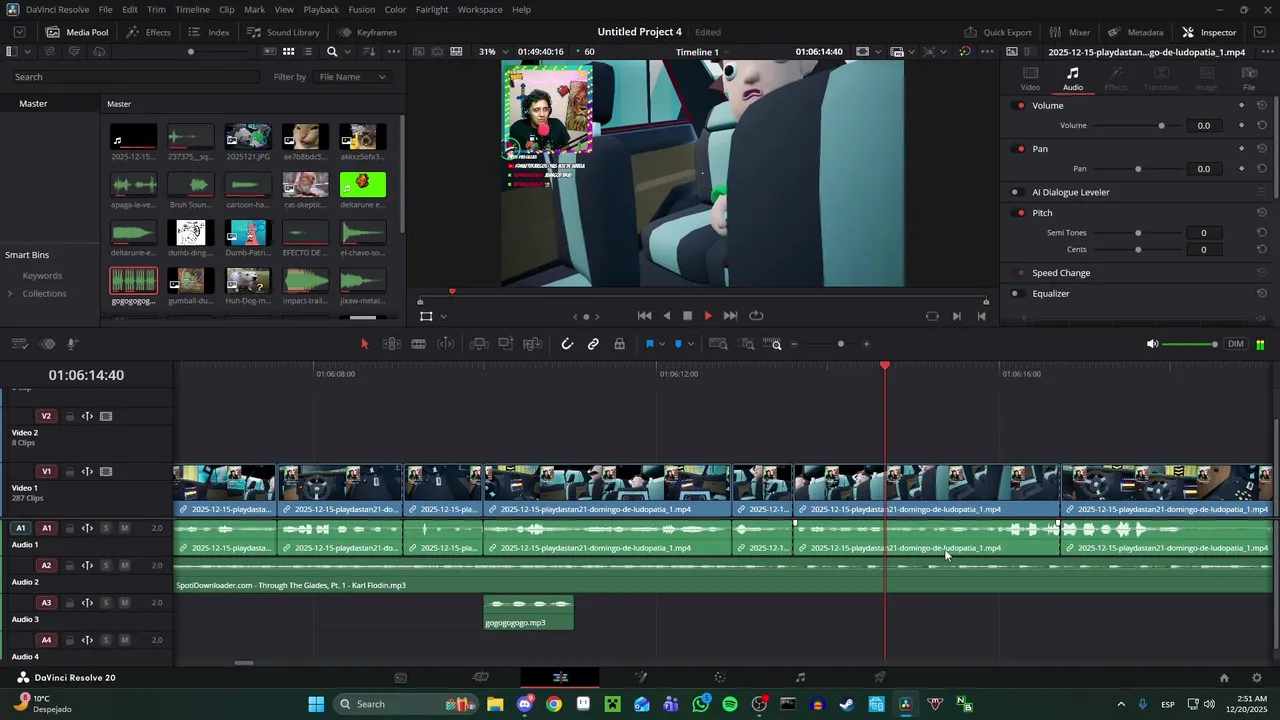Toggle the Position Lock padlock icon
The image size is (1280, 720).
(x=619, y=344)
